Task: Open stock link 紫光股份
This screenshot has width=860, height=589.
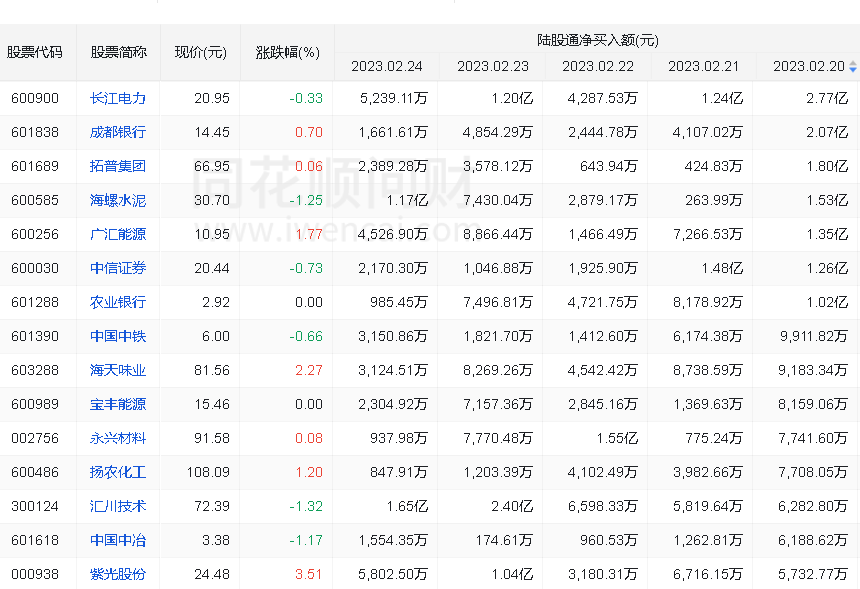Action: [118, 574]
